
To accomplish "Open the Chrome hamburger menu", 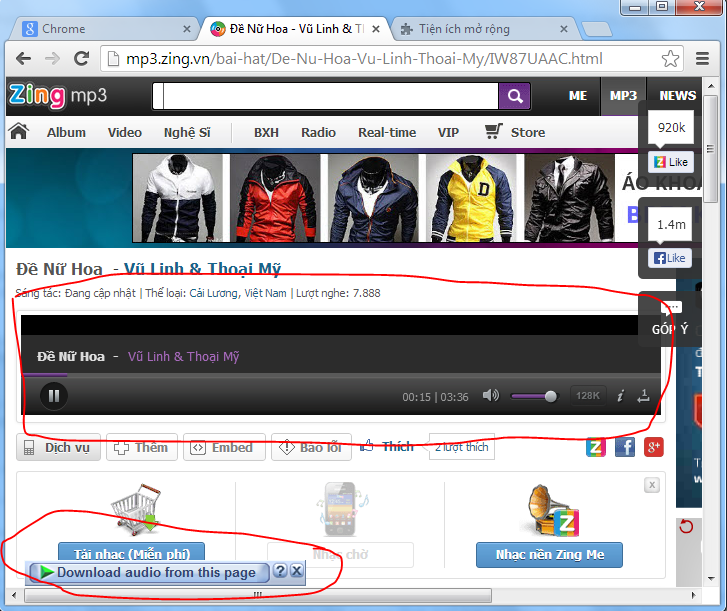I will pos(702,58).
